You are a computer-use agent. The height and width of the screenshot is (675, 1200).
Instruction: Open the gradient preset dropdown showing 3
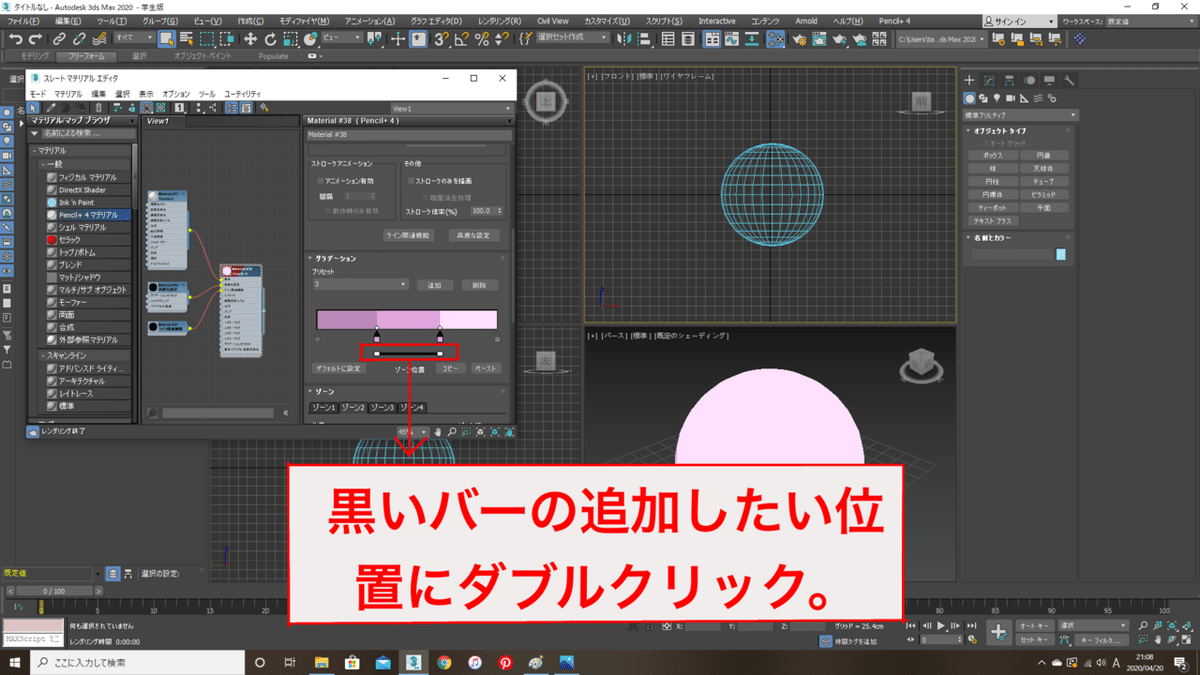click(x=360, y=285)
